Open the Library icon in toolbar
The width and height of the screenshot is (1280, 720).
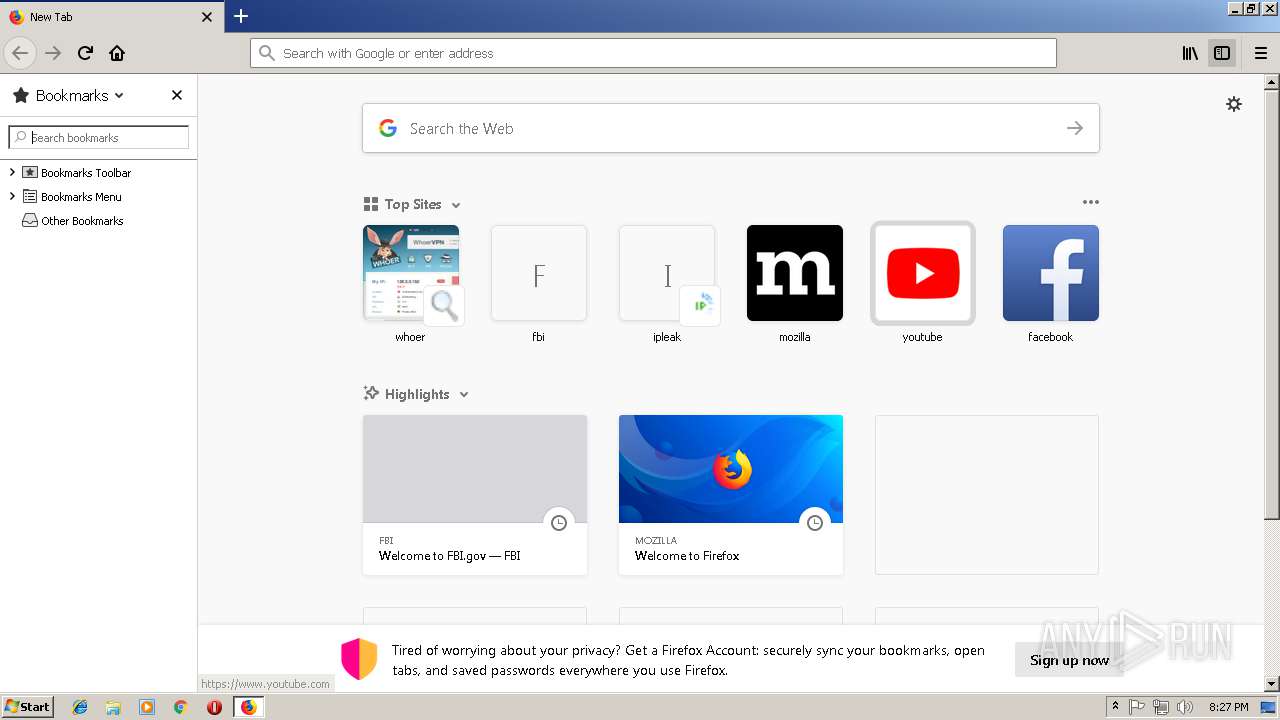(x=1190, y=53)
